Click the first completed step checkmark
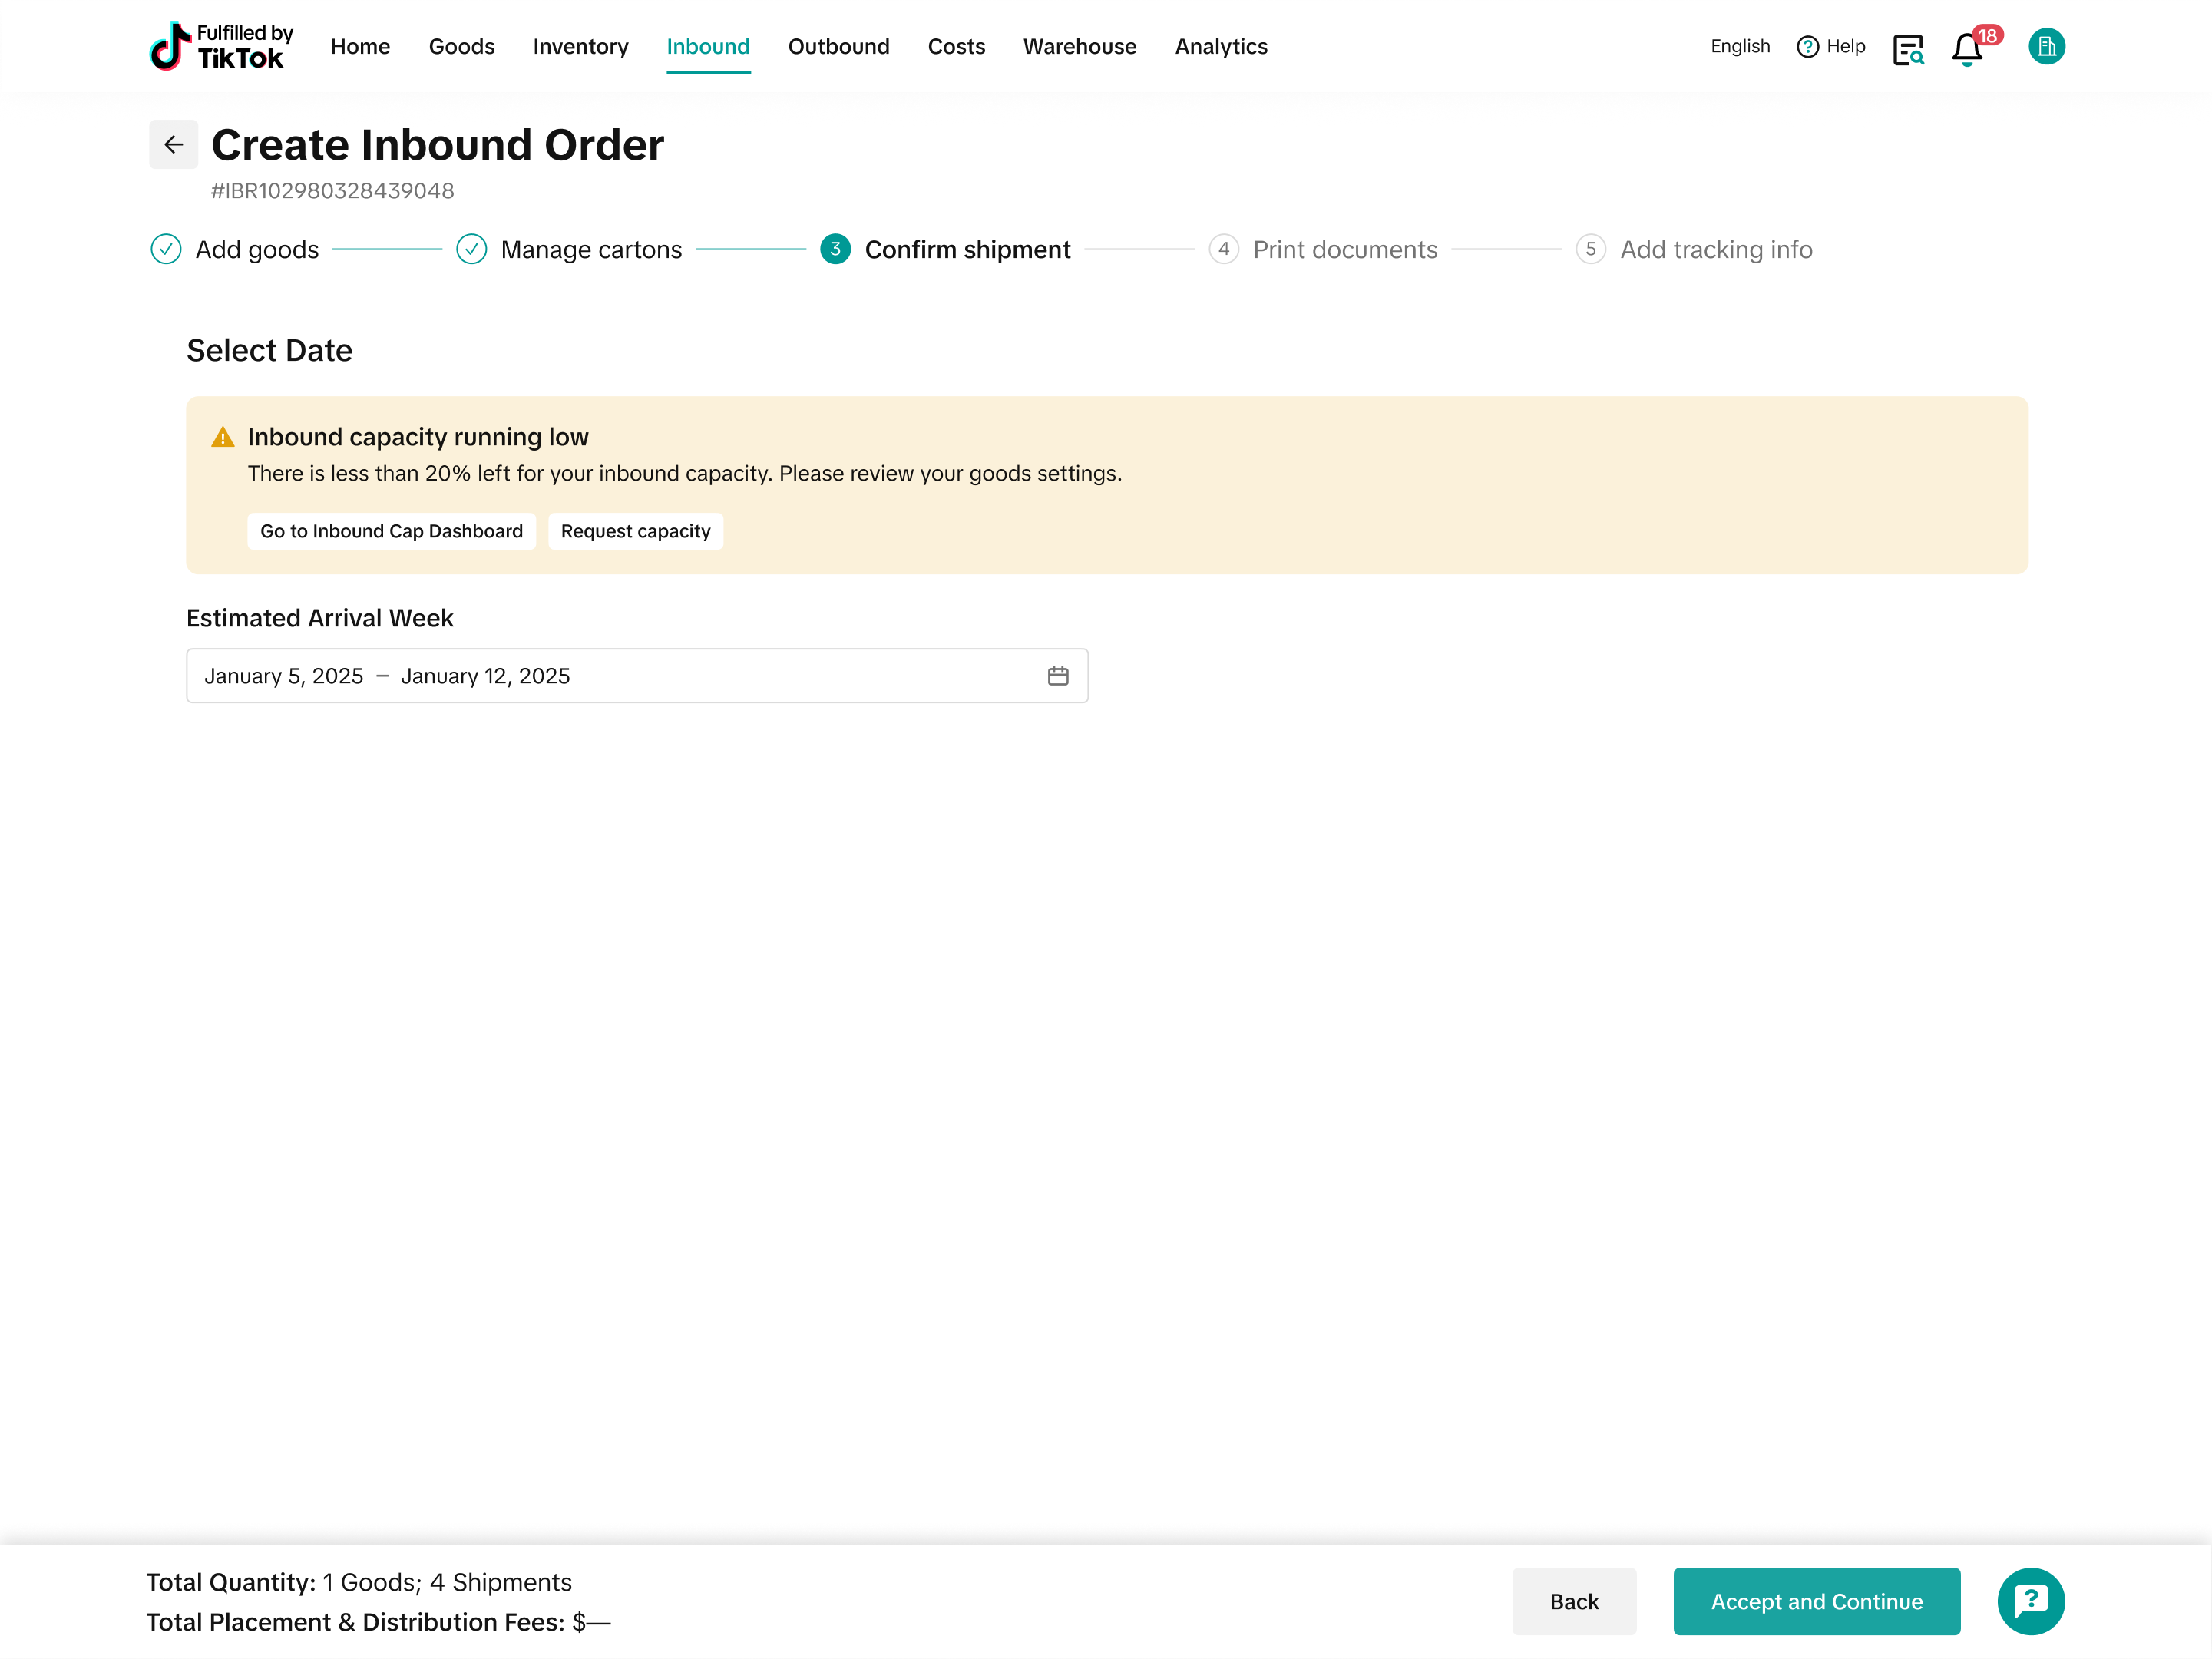The height and width of the screenshot is (1659, 2212). coord(166,249)
